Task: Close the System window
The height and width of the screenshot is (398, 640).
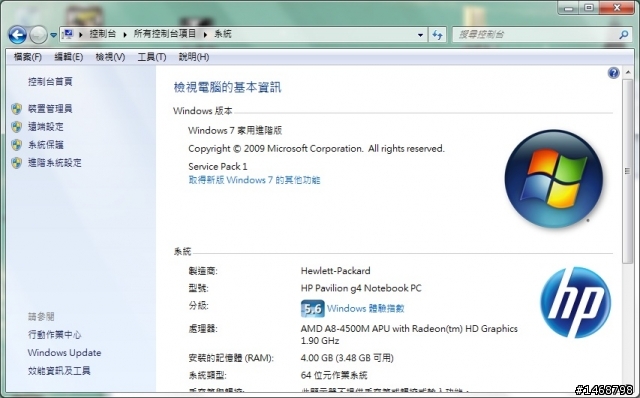Action: click(617, 8)
